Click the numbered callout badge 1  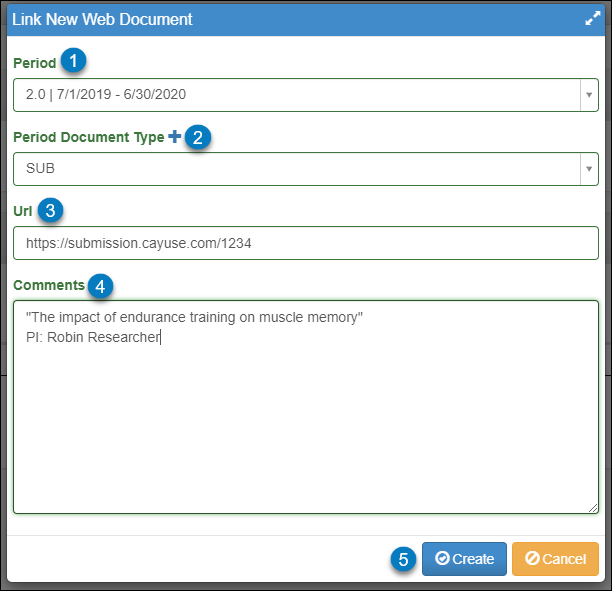pos(73,61)
